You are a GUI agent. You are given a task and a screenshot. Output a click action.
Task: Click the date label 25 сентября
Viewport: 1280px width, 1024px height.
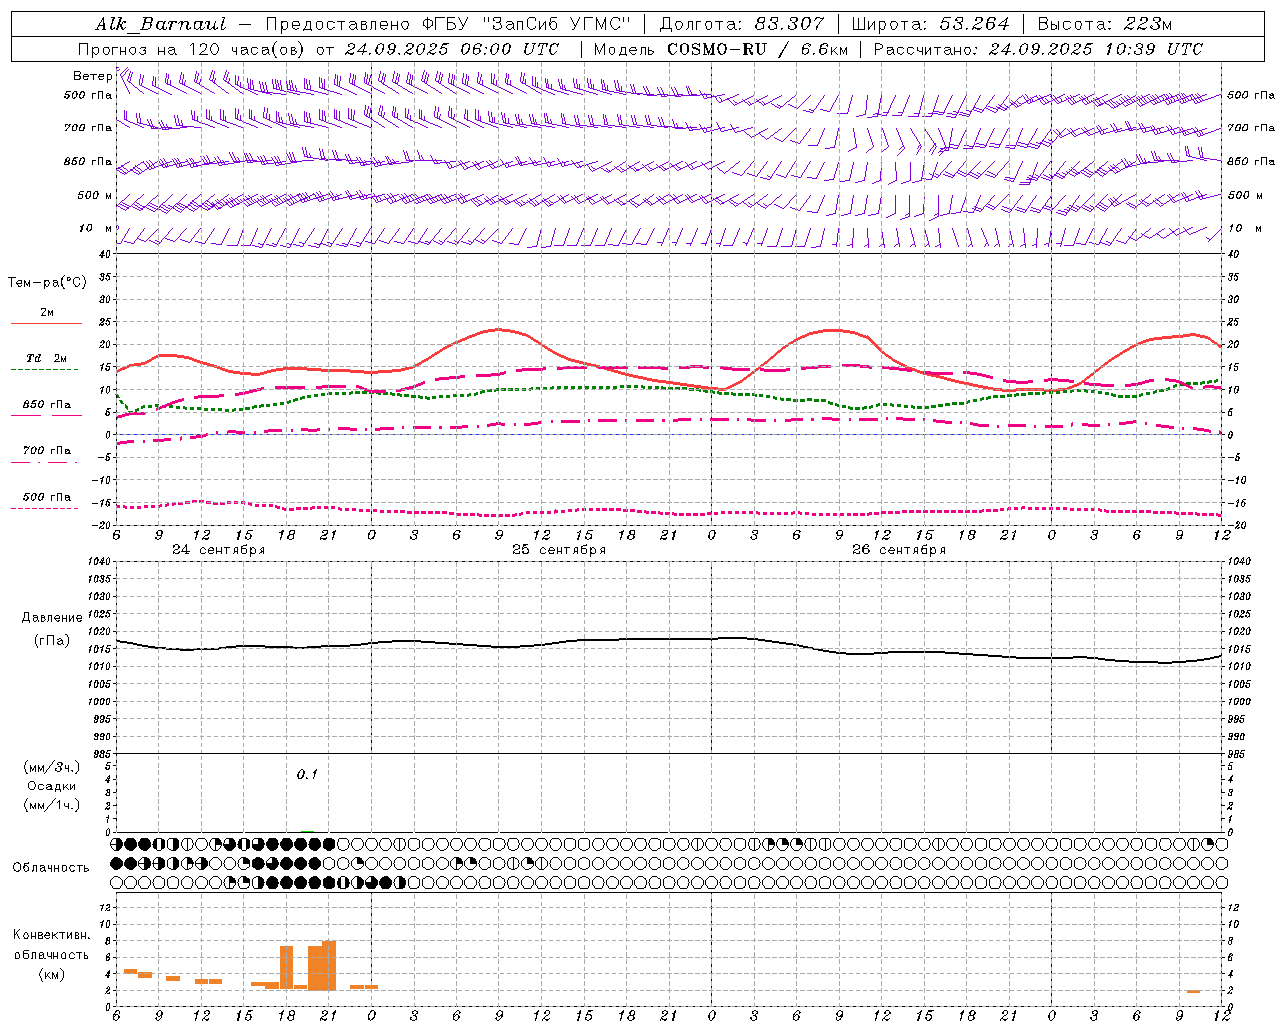559,550
